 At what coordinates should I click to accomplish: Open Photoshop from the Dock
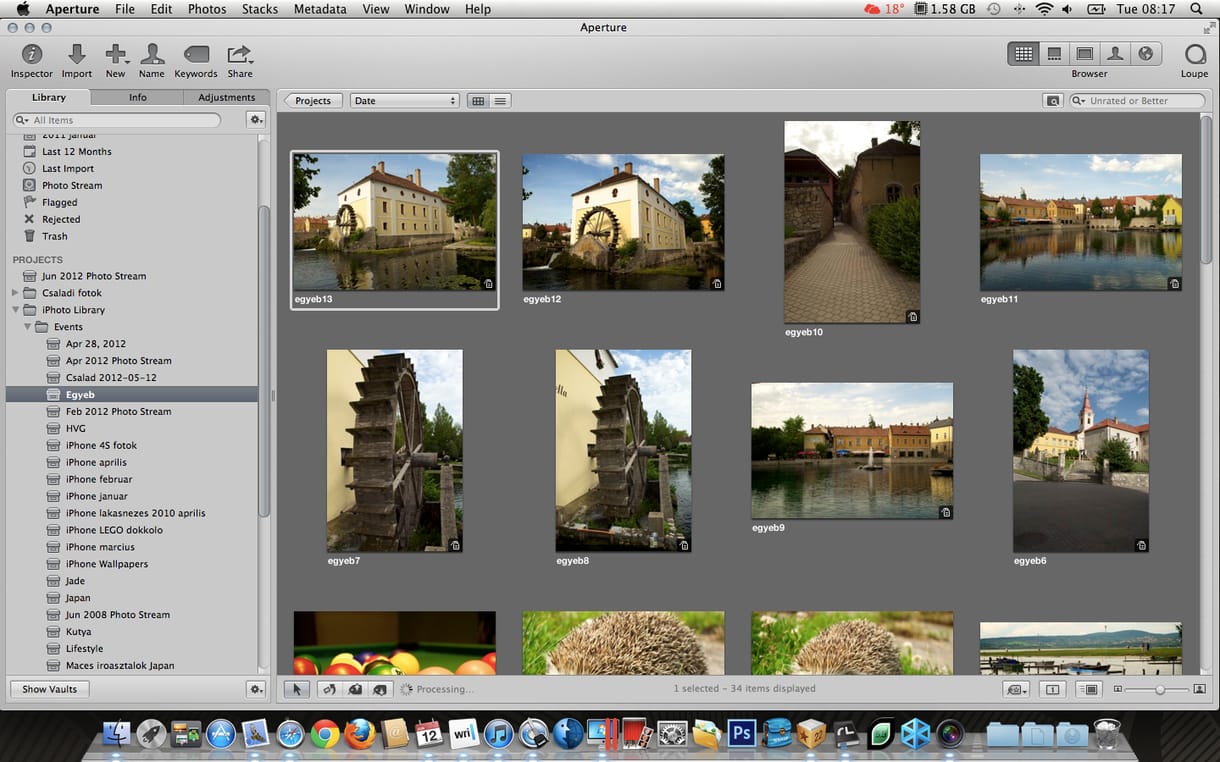[741, 733]
